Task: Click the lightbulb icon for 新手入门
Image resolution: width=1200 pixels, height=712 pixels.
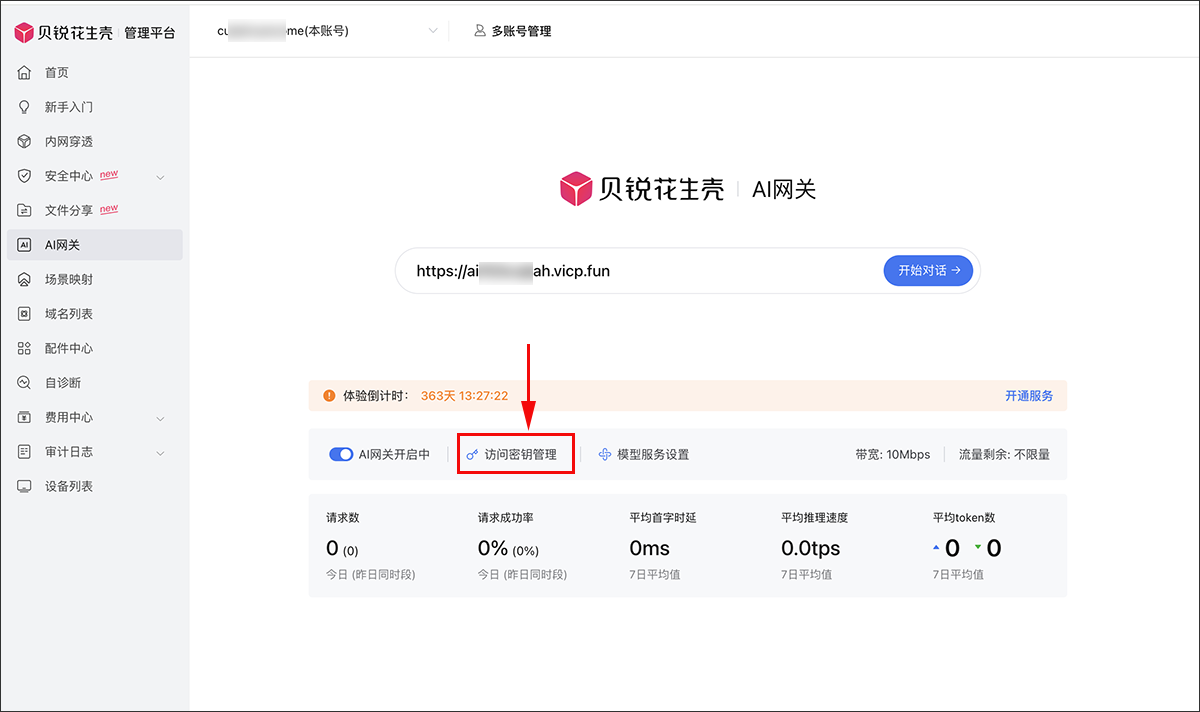Action: tap(25, 107)
